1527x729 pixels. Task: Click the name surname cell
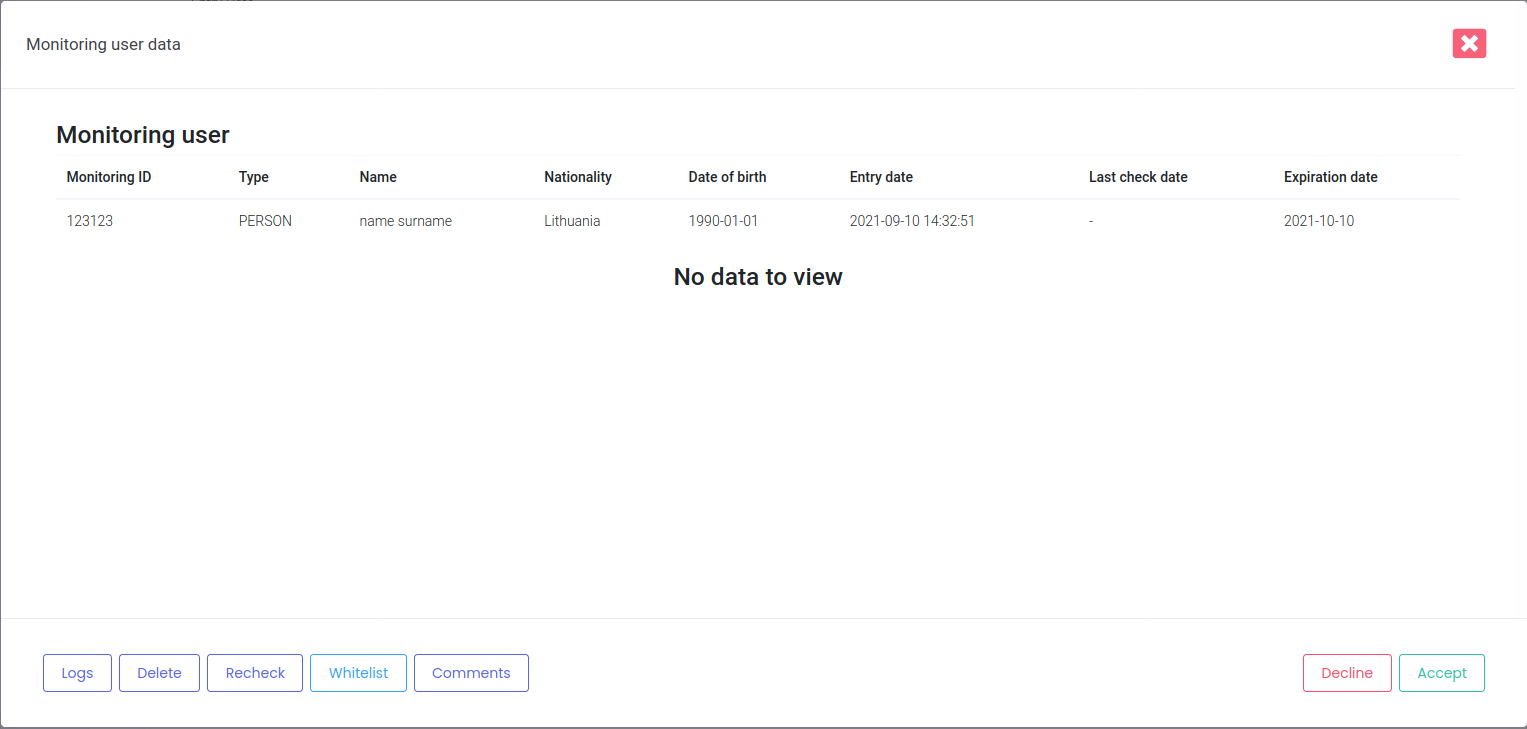click(405, 220)
